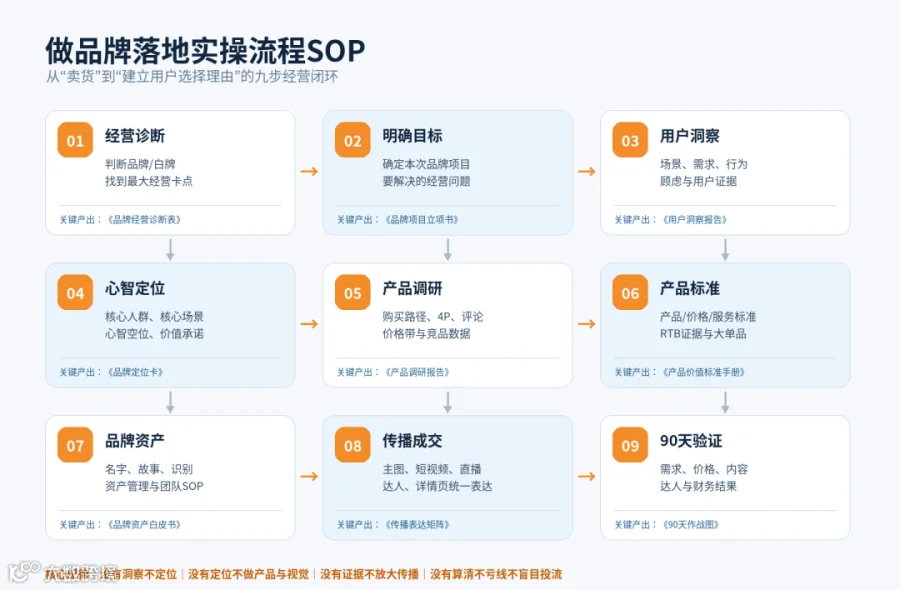Click key output 《品牌项目立项书》

coord(422,220)
